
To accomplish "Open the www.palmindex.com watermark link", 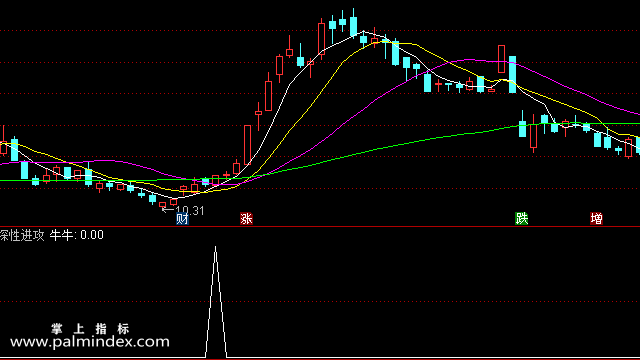I will pyautogui.click(x=90, y=342).
